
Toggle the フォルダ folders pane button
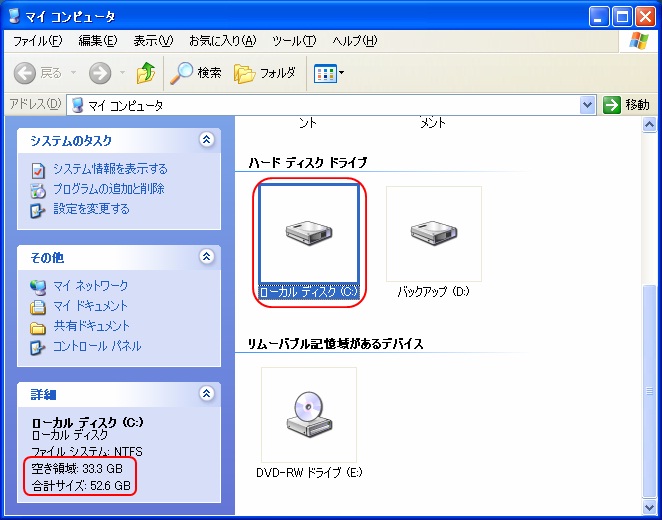(x=265, y=73)
